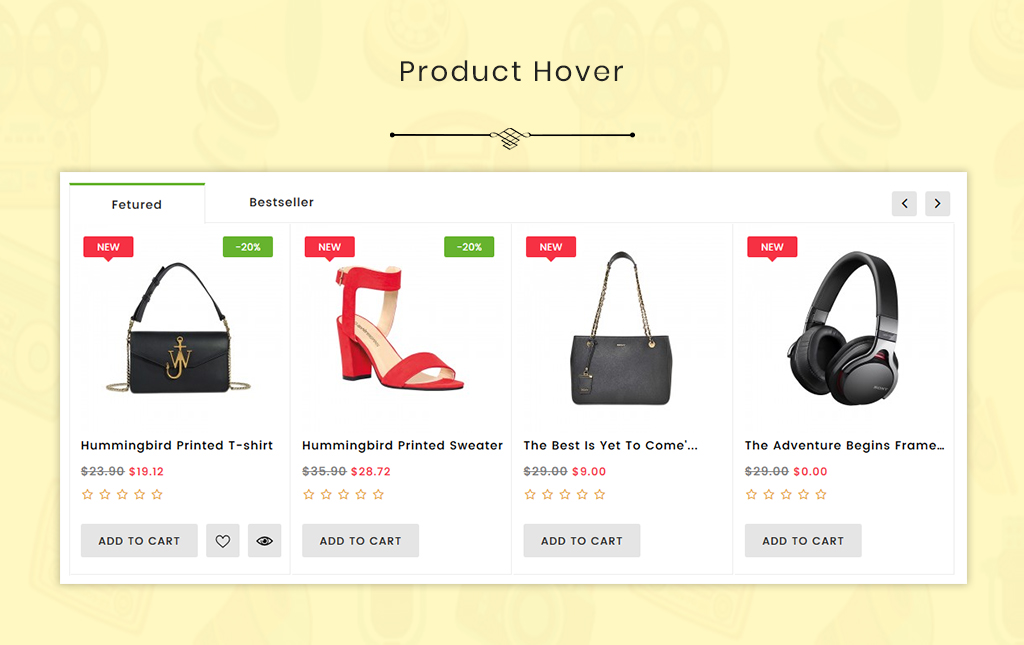Click the -20% badge on the red sandal

(469, 247)
